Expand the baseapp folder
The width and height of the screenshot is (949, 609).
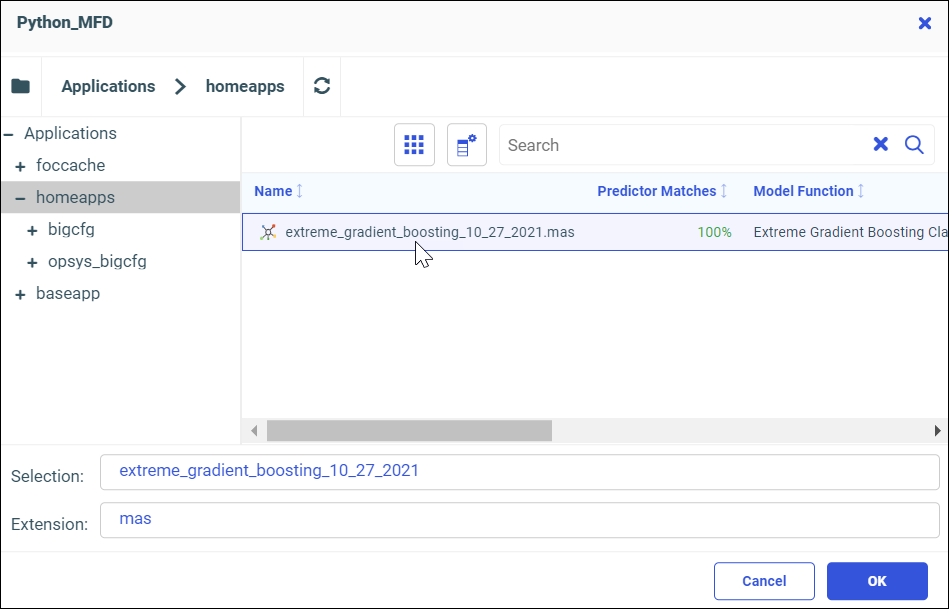[x=20, y=294]
